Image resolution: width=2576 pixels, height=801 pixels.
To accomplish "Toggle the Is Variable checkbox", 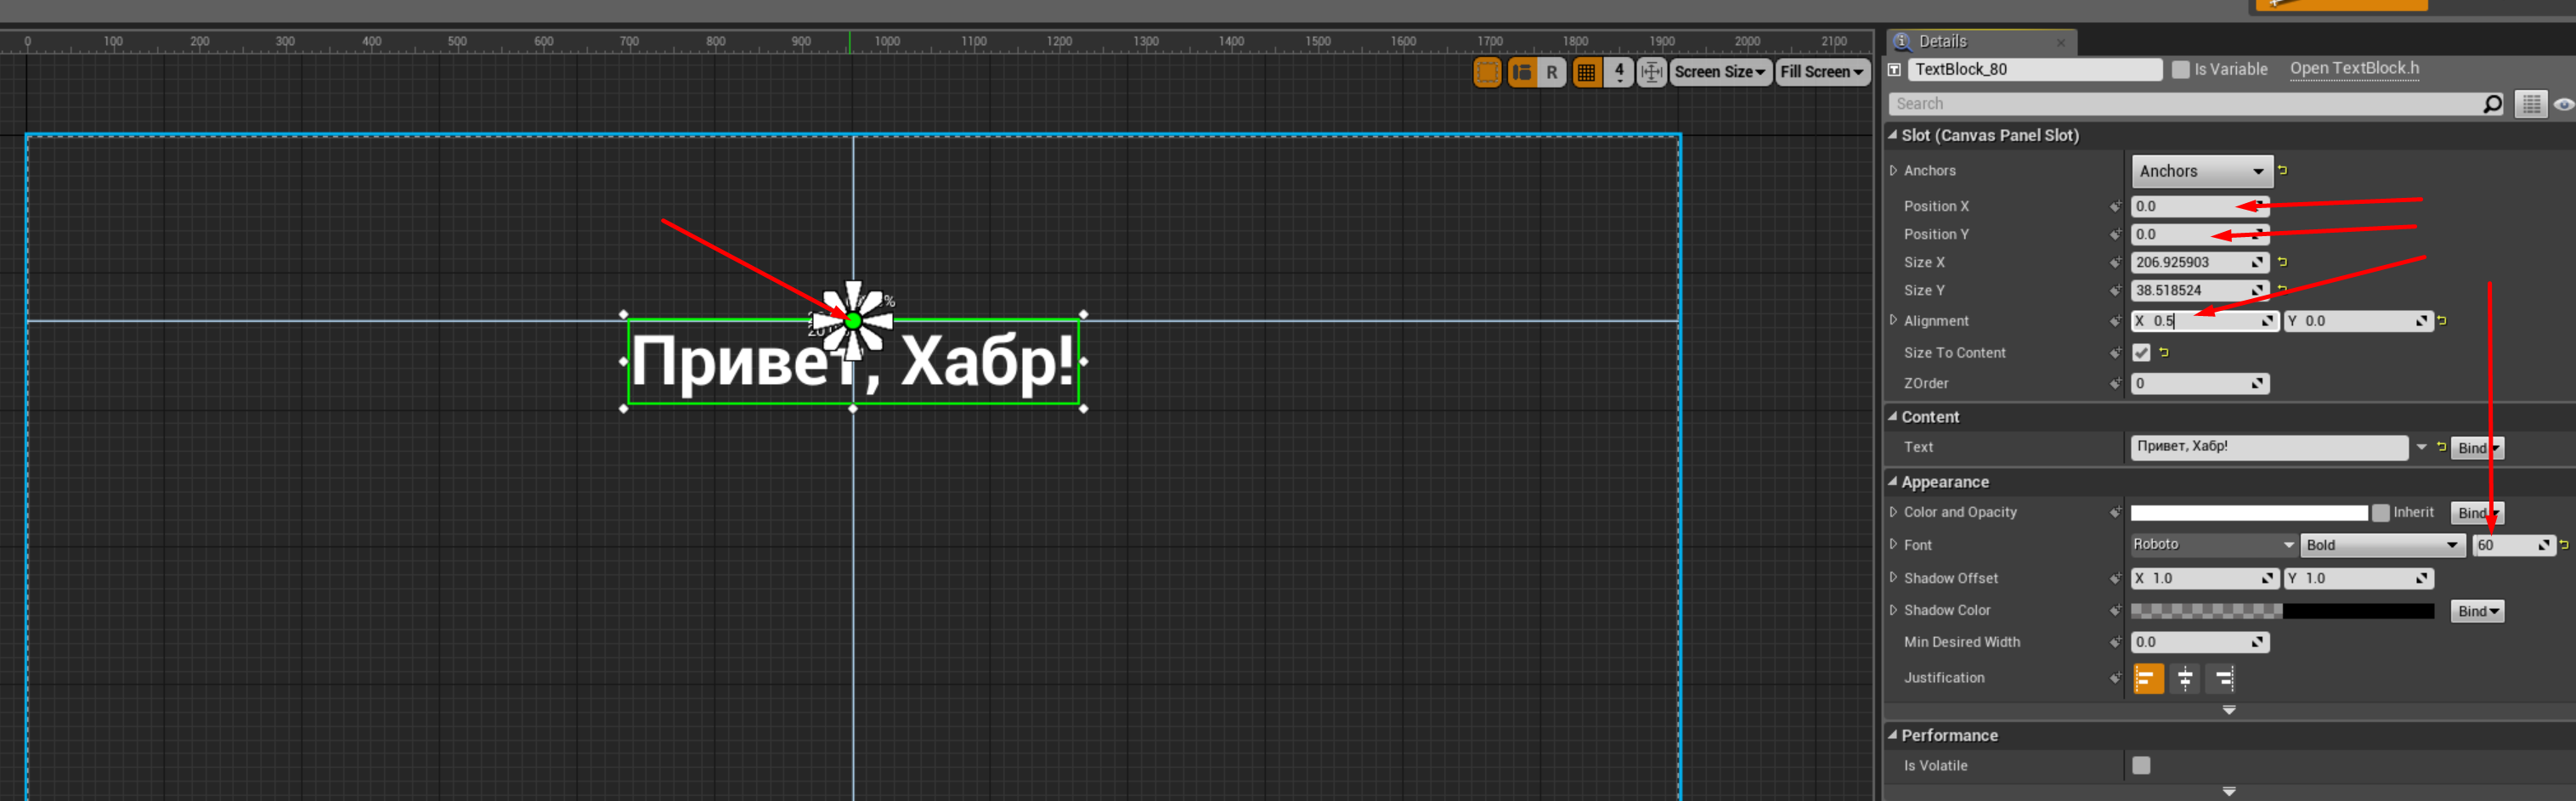I will [x=2181, y=69].
